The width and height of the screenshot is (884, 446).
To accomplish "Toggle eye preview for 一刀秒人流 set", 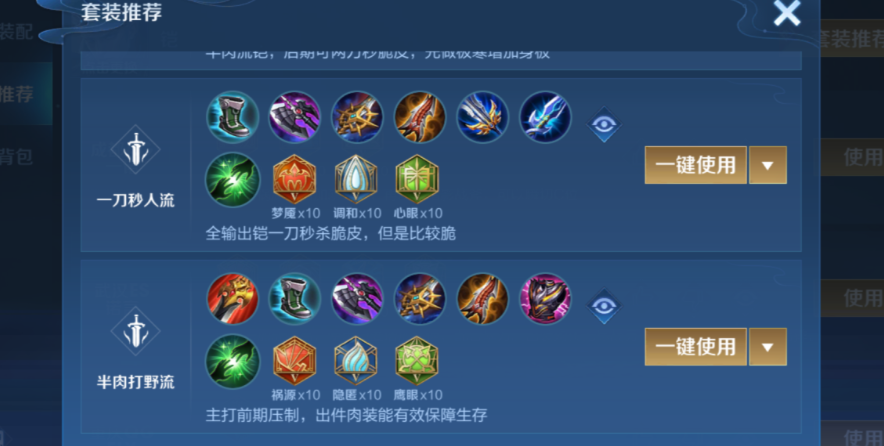I will click(604, 124).
